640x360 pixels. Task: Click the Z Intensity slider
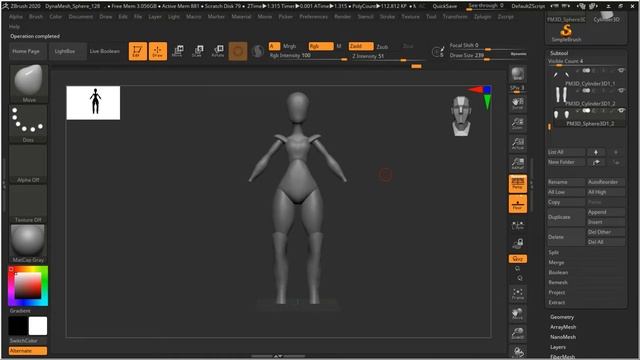pos(387,57)
